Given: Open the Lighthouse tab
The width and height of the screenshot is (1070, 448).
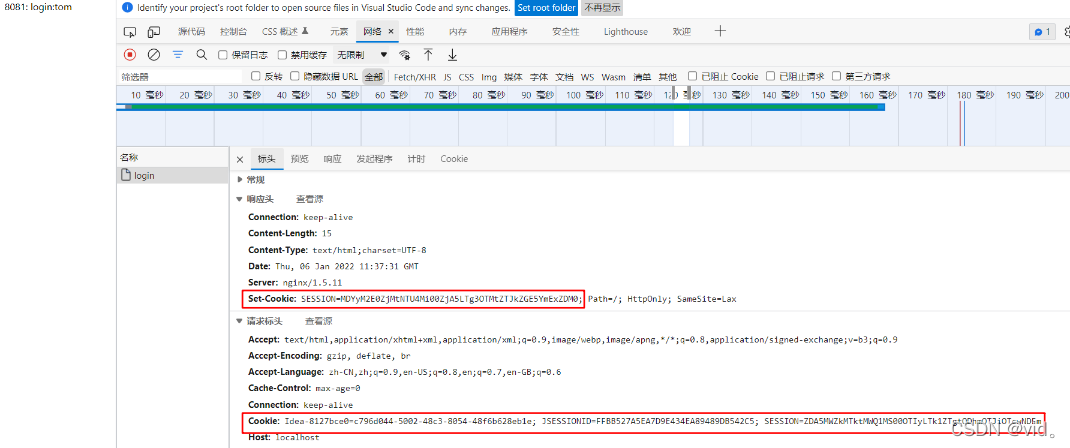Looking at the screenshot, I should [626, 32].
